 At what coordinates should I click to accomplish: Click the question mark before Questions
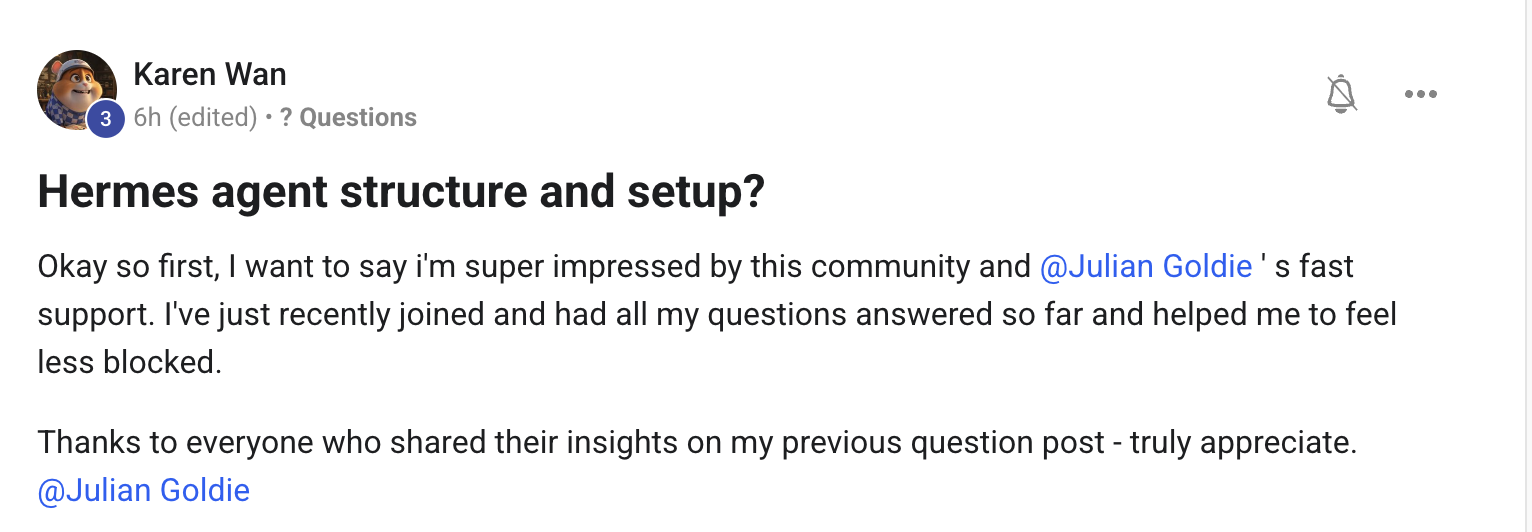(285, 118)
